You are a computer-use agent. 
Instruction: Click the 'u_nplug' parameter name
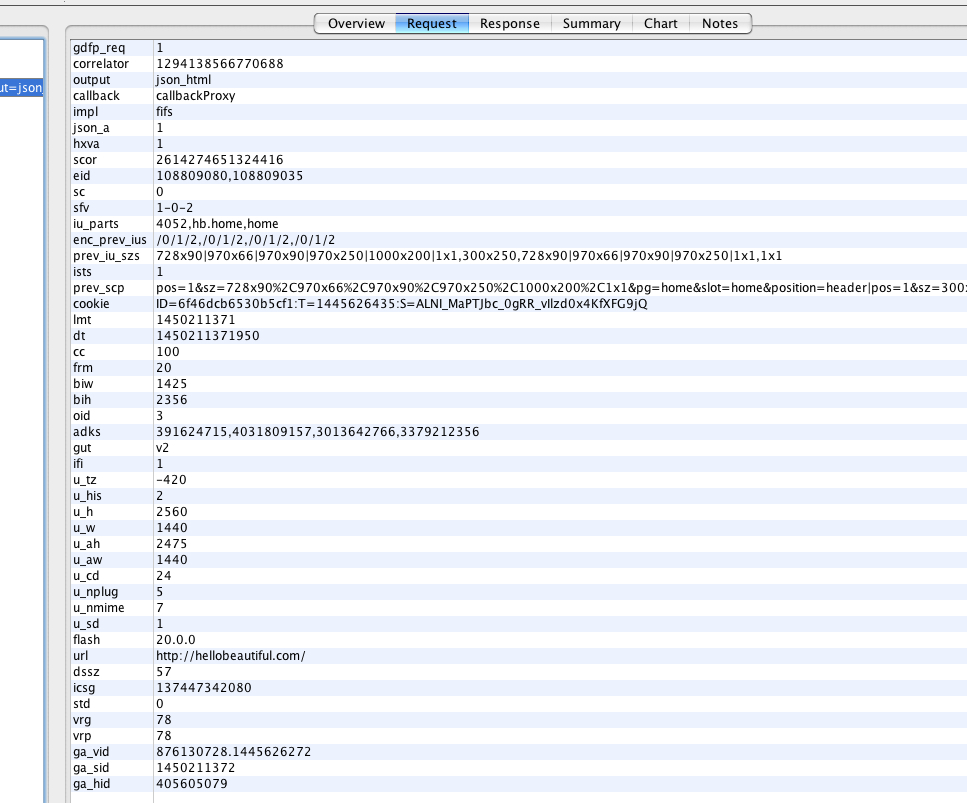(96, 592)
